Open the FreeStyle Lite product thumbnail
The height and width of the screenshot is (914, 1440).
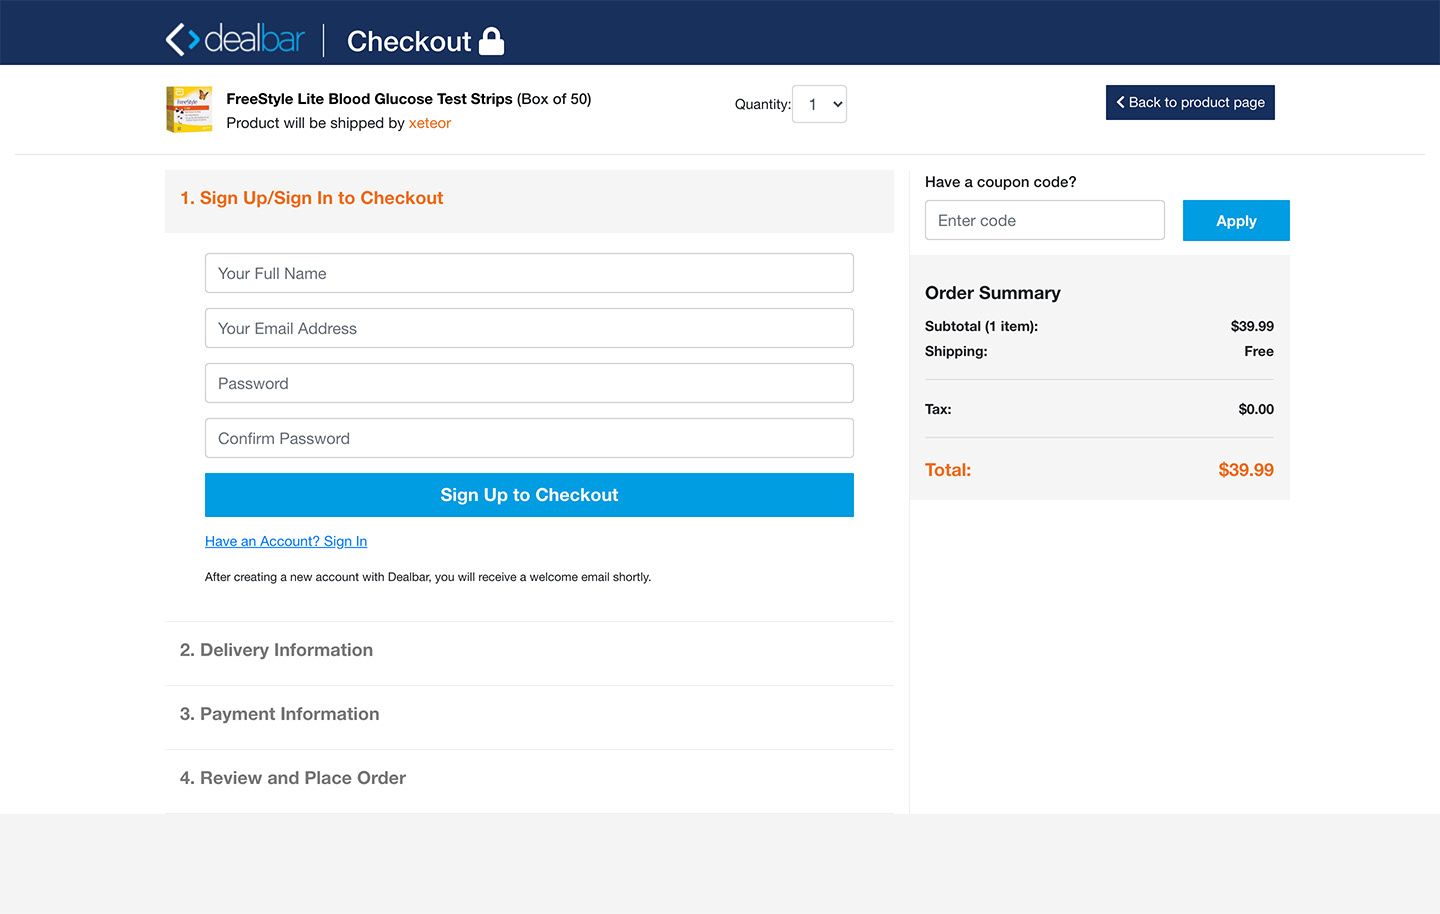[189, 109]
